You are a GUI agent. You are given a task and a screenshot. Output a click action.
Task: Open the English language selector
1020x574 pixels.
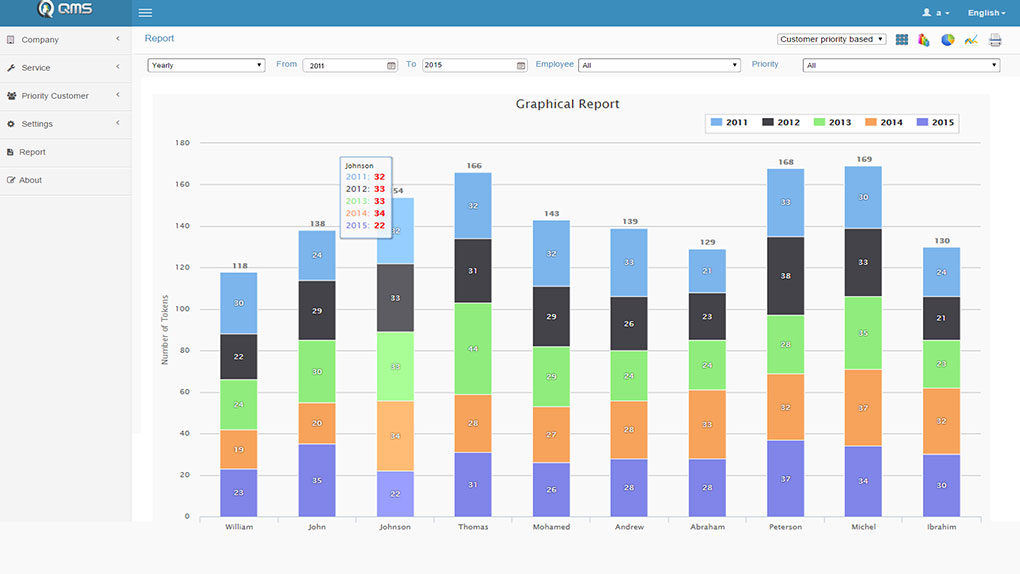(986, 13)
